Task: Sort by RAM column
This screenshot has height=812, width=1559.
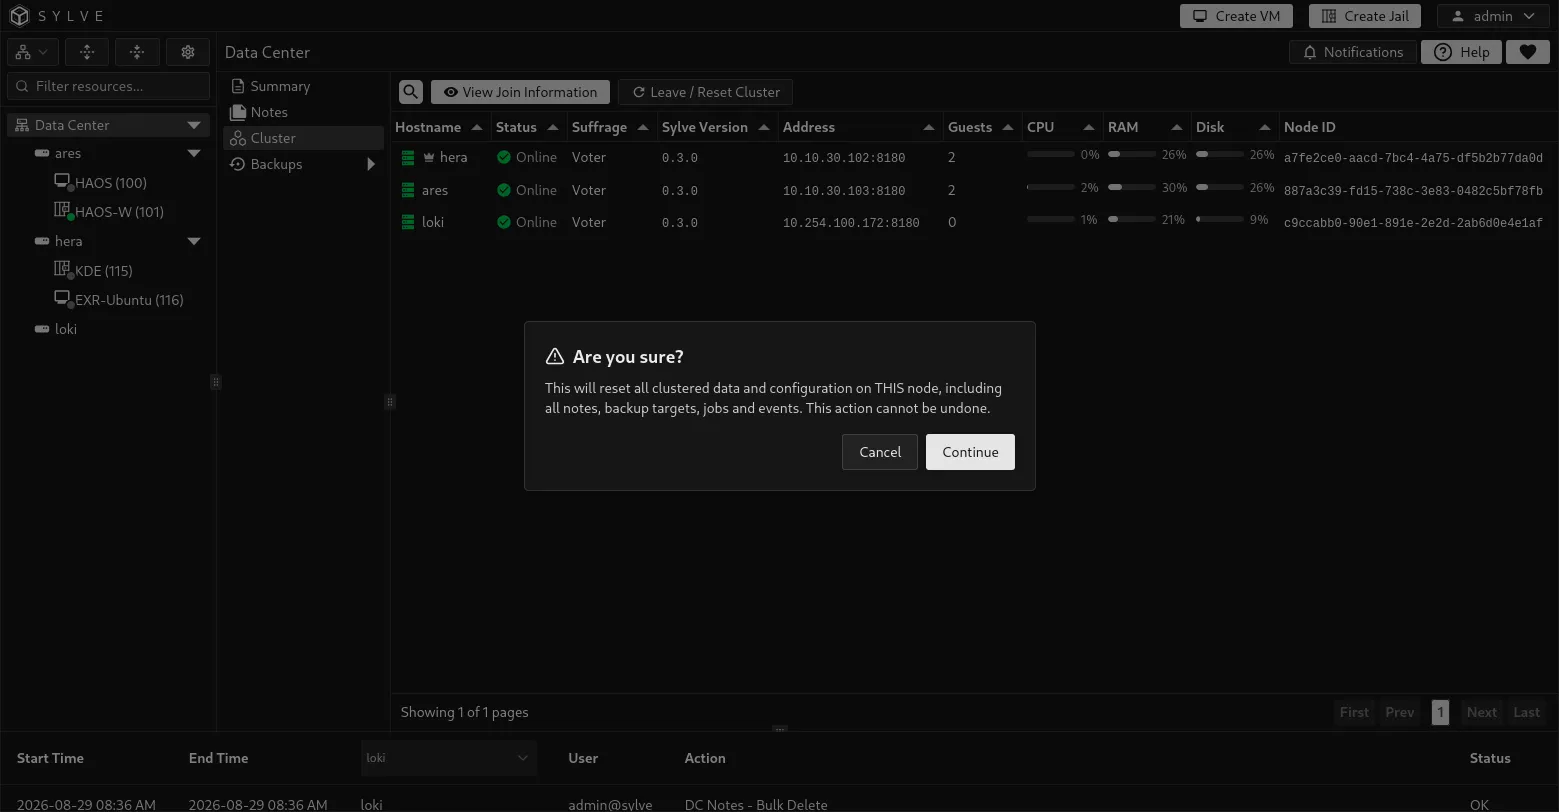Action: (x=1145, y=127)
